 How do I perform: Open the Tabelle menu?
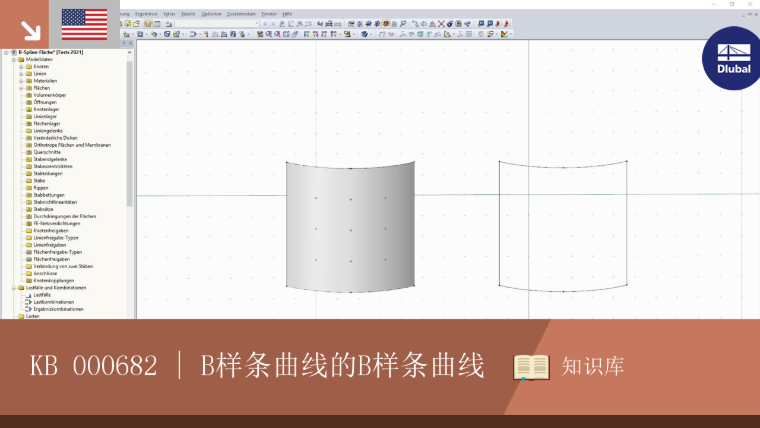(x=188, y=14)
